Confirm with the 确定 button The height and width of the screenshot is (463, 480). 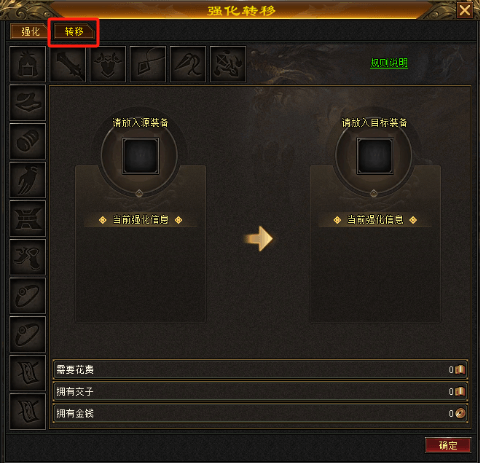click(x=448, y=445)
